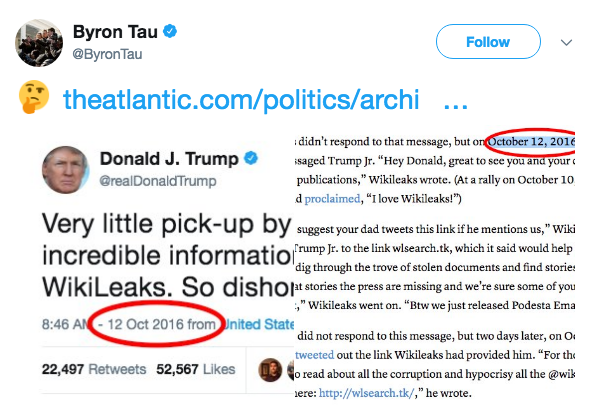Image resolution: width=594 pixels, height=417 pixels.
Task: Click the verified badge next to Byron Tau
Action: pos(170,31)
